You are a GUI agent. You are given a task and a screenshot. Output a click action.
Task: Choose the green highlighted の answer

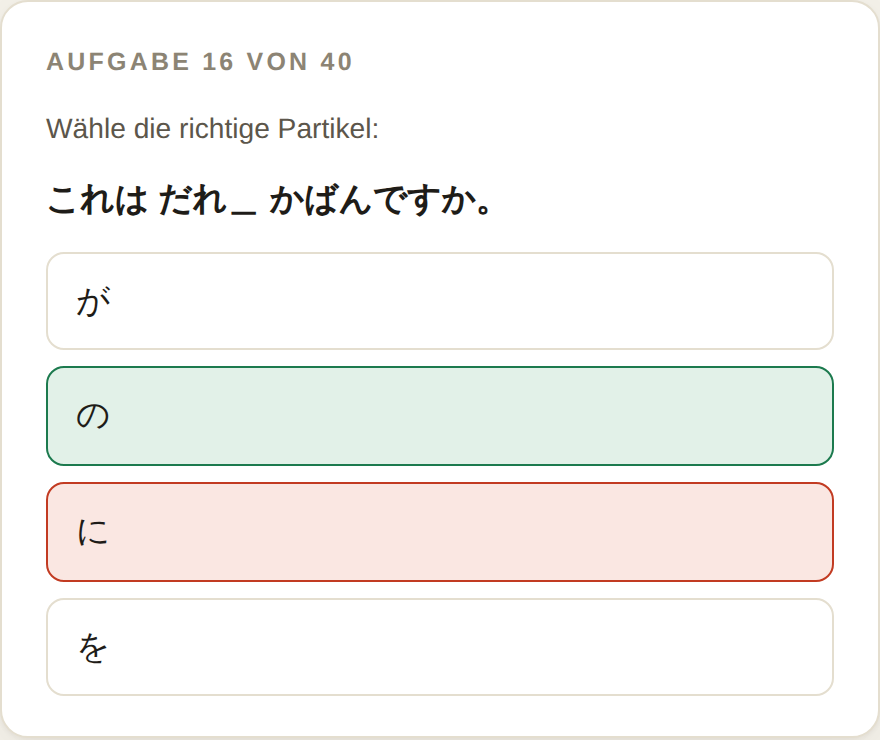(x=440, y=416)
